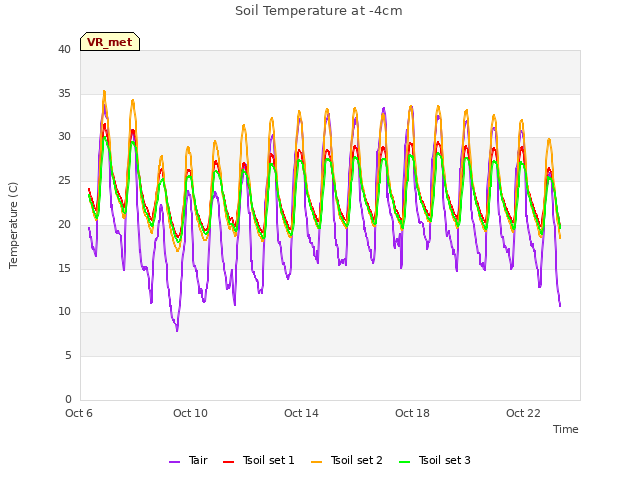The image size is (640, 480).
Task: Click the 0 y-axis tick label
Action: click(x=68, y=399)
